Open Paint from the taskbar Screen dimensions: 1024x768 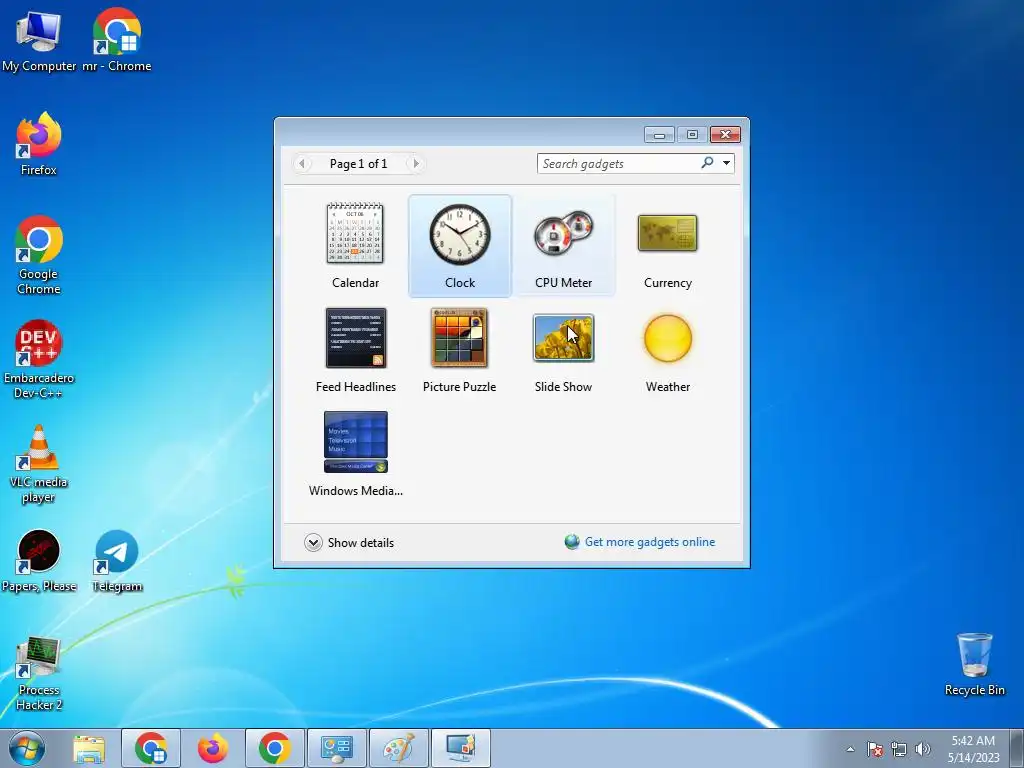(x=399, y=748)
